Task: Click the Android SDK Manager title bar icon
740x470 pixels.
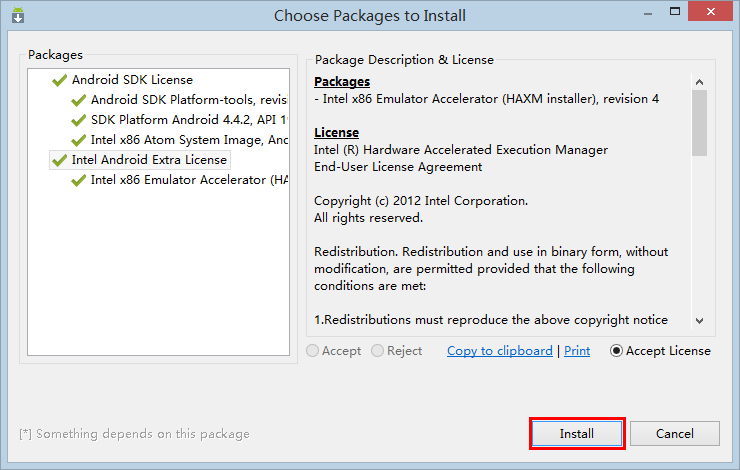Action: (x=18, y=16)
